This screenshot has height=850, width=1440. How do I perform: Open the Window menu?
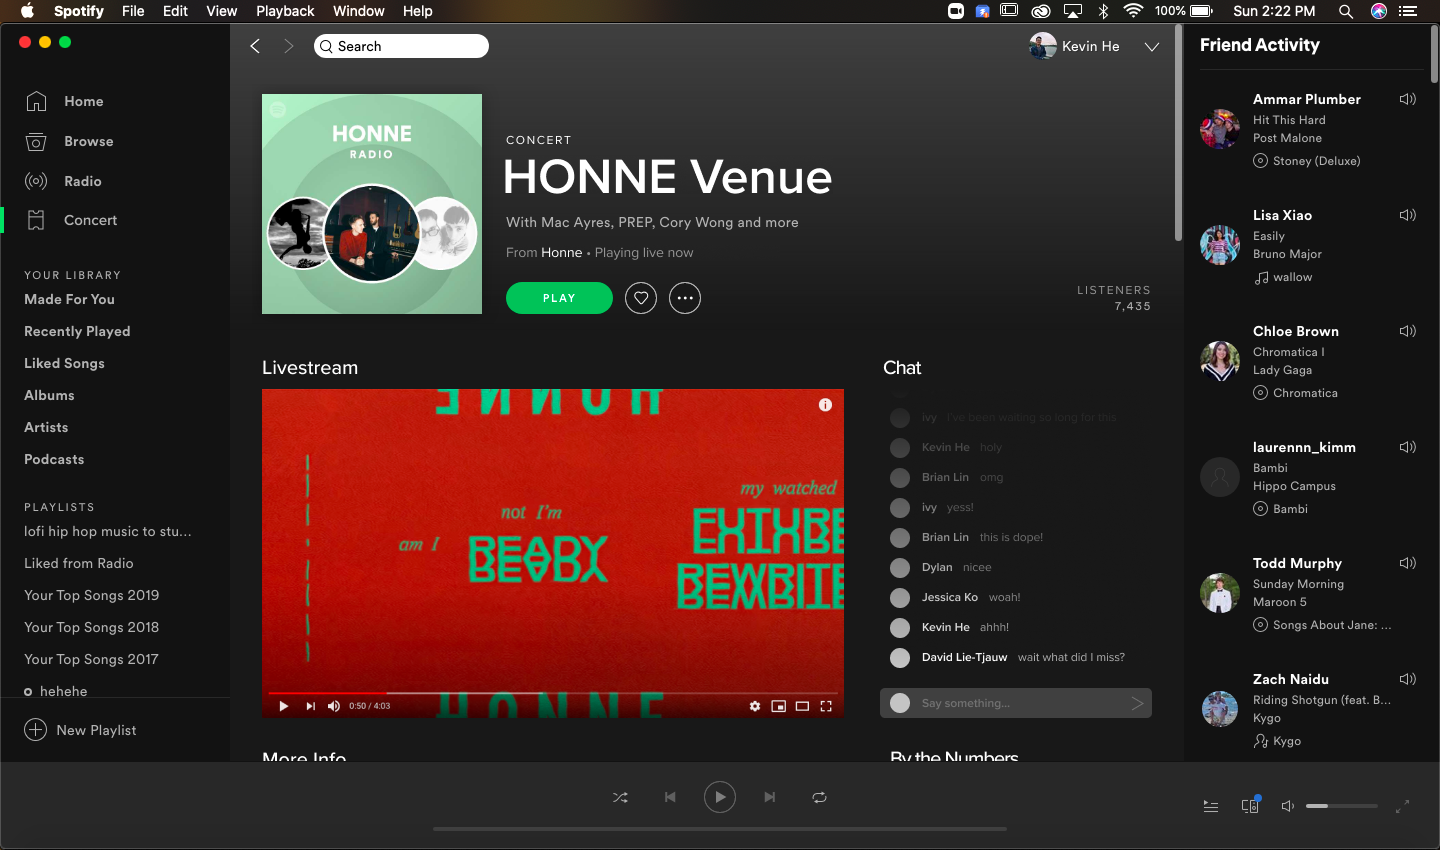click(x=358, y=11)
